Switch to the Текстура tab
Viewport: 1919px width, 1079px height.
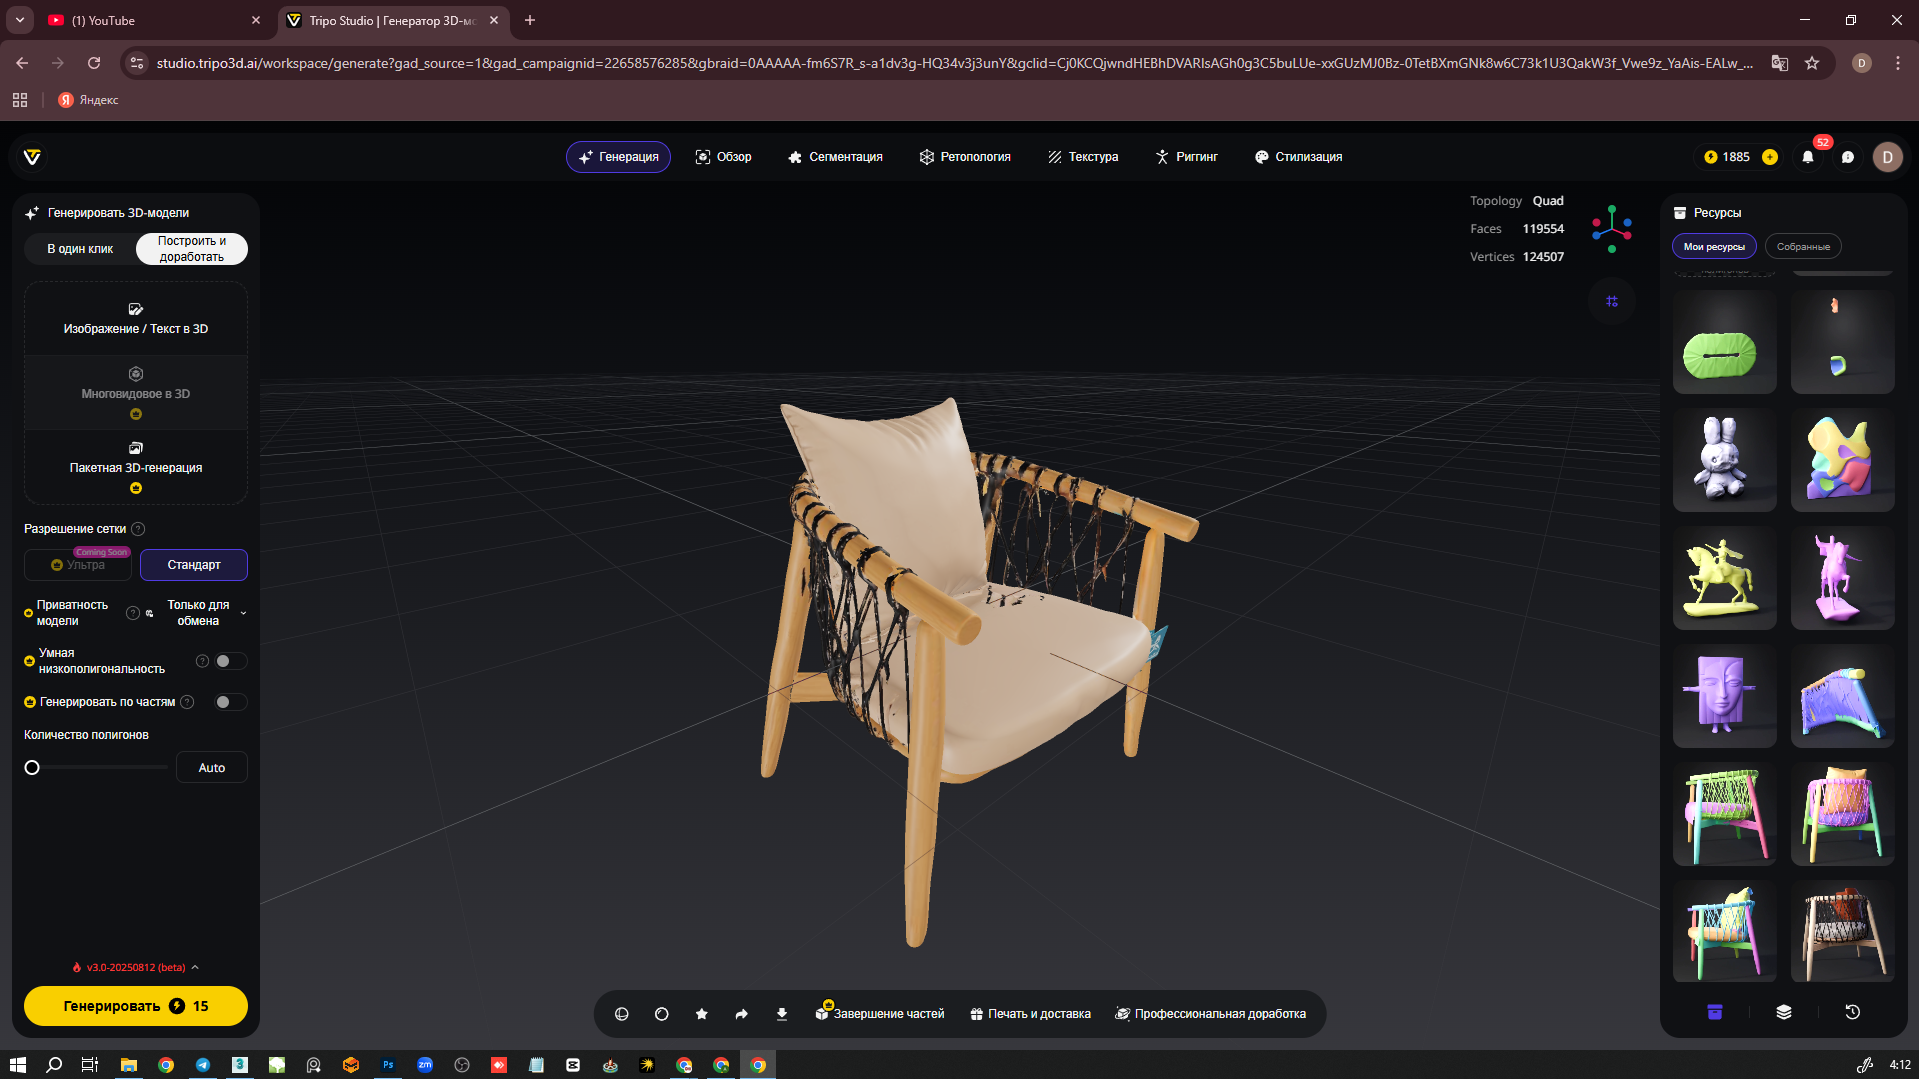(1083, 157)
